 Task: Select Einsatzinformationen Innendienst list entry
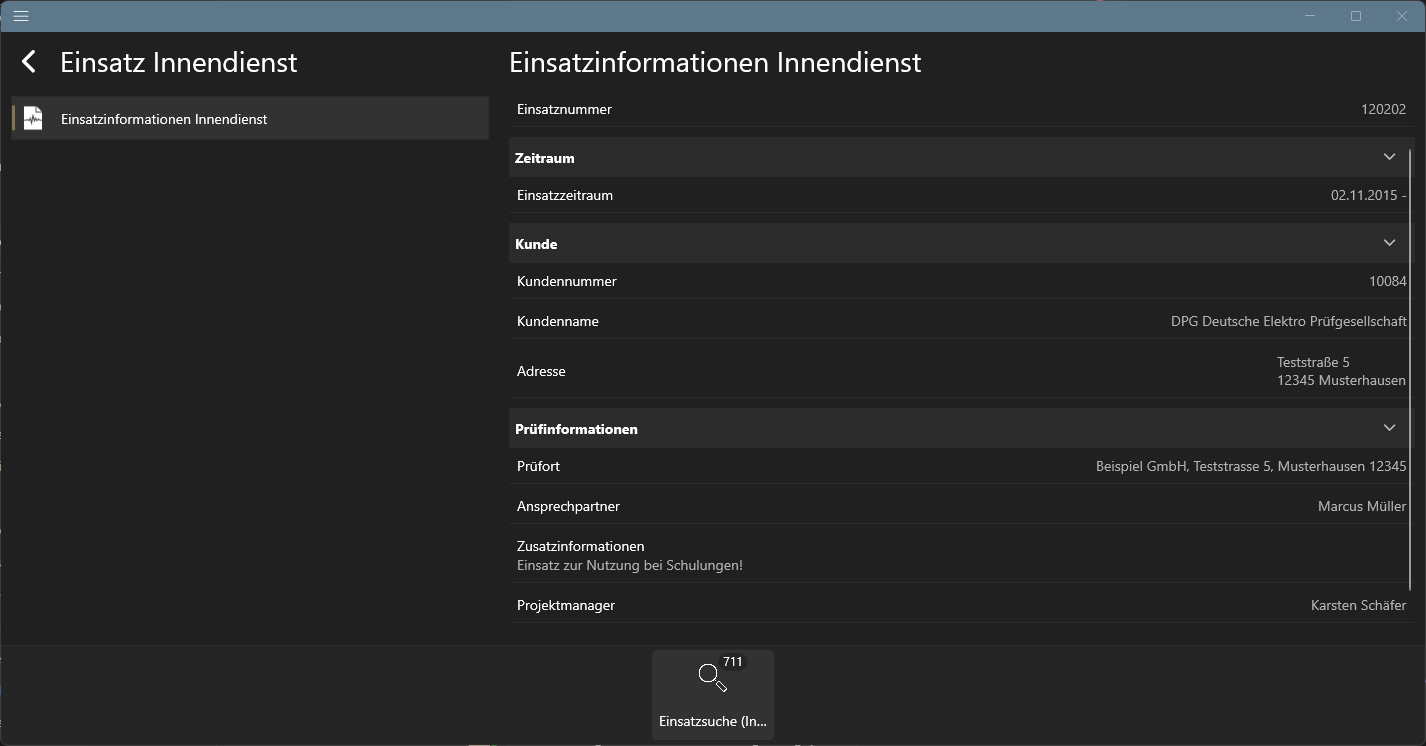(250, 118)
